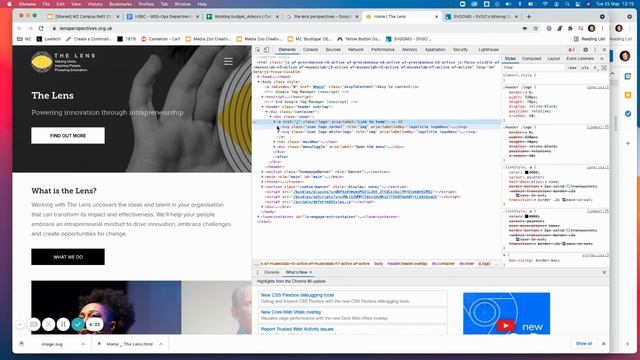Open the Lighthouse tab in DevTools
This screenshot has width=640, height=360.
tap(488, 50)
